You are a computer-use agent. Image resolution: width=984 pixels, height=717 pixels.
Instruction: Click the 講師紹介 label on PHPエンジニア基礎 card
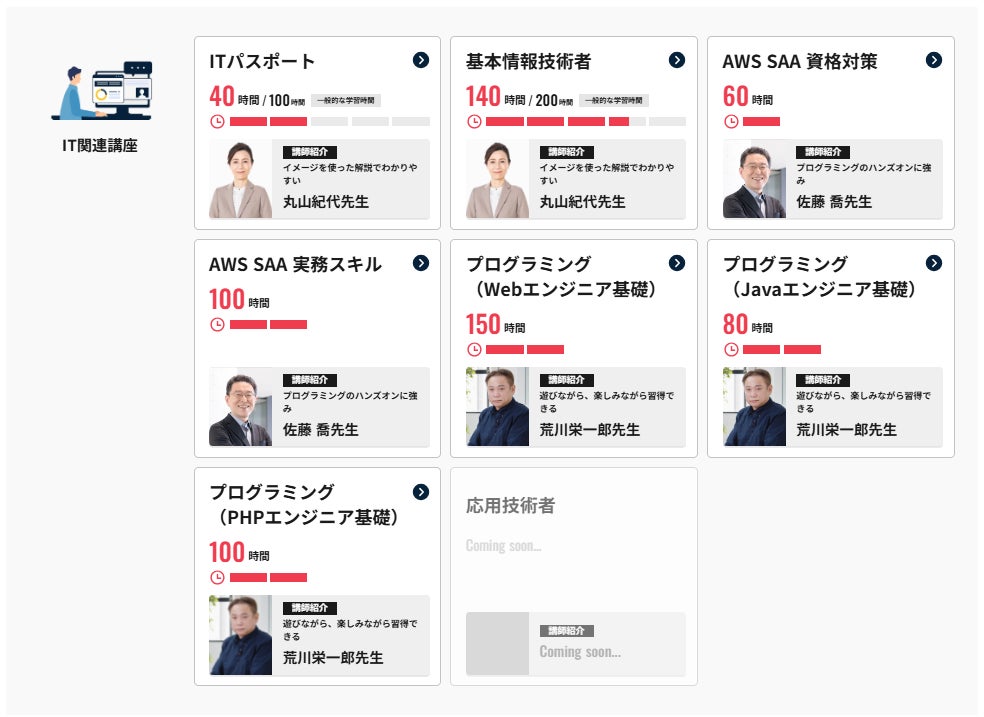point(309,607)
